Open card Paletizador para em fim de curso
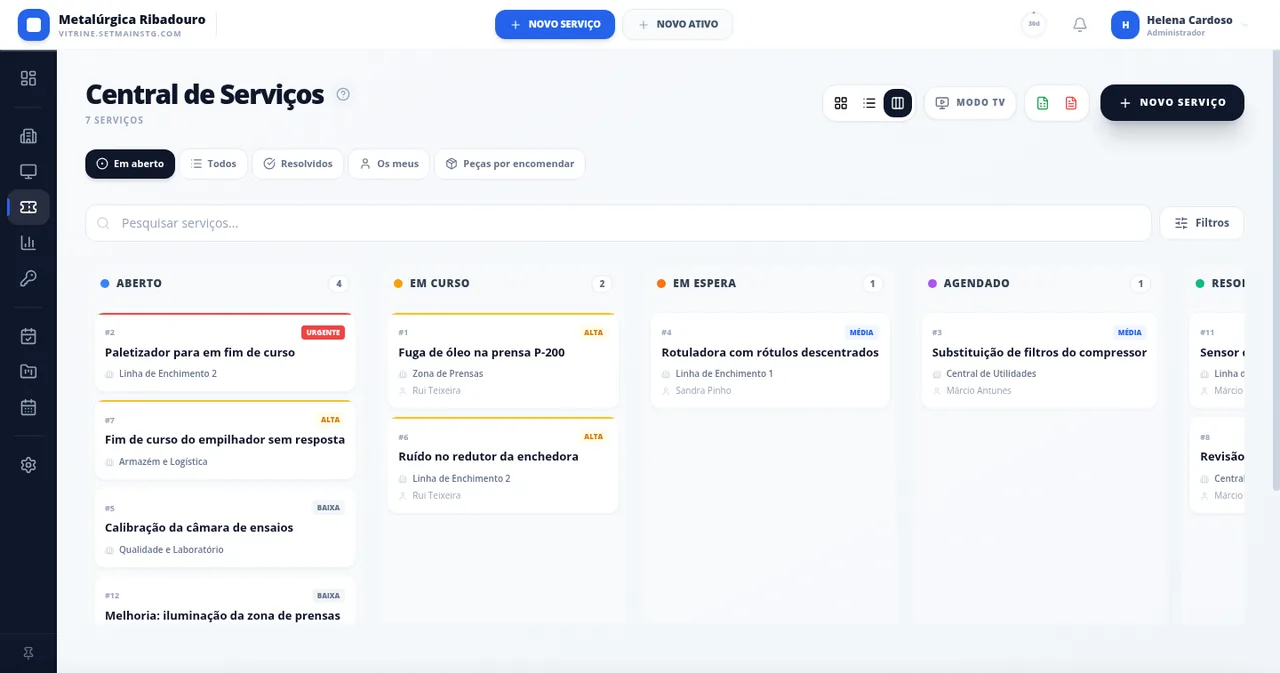The width and height of the screenshot is (1280, 673). click(225, 352)
